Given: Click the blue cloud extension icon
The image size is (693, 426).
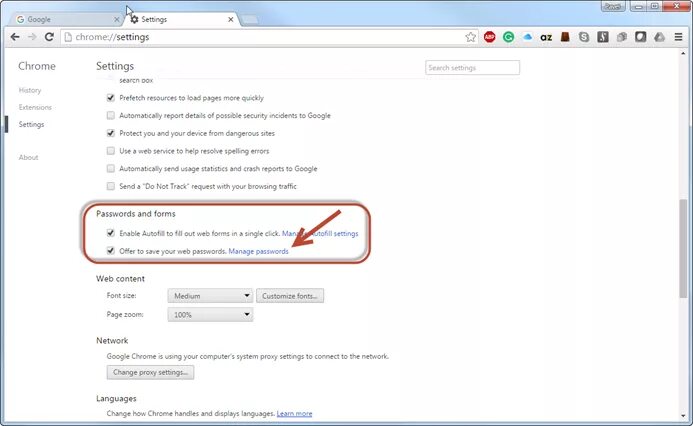Looking at the screenshot, I should 527,37.
